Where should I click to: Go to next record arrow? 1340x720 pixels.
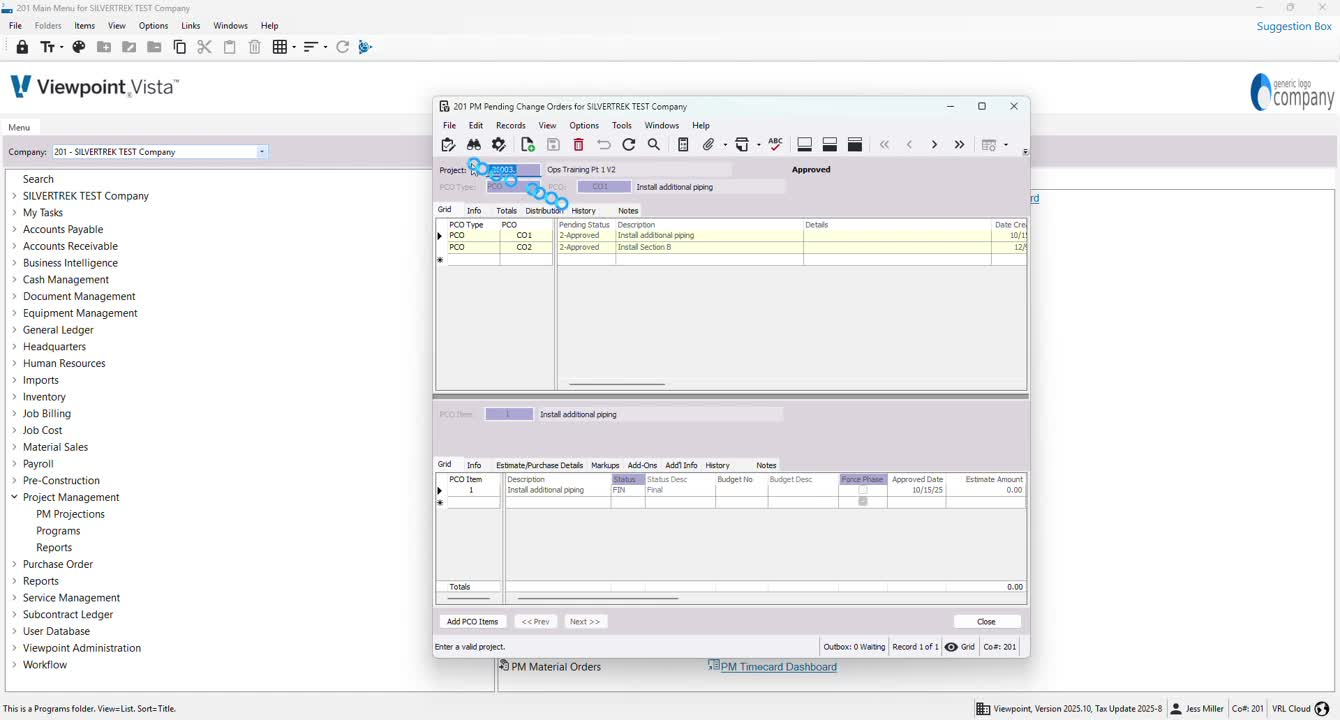pos(934,145)
